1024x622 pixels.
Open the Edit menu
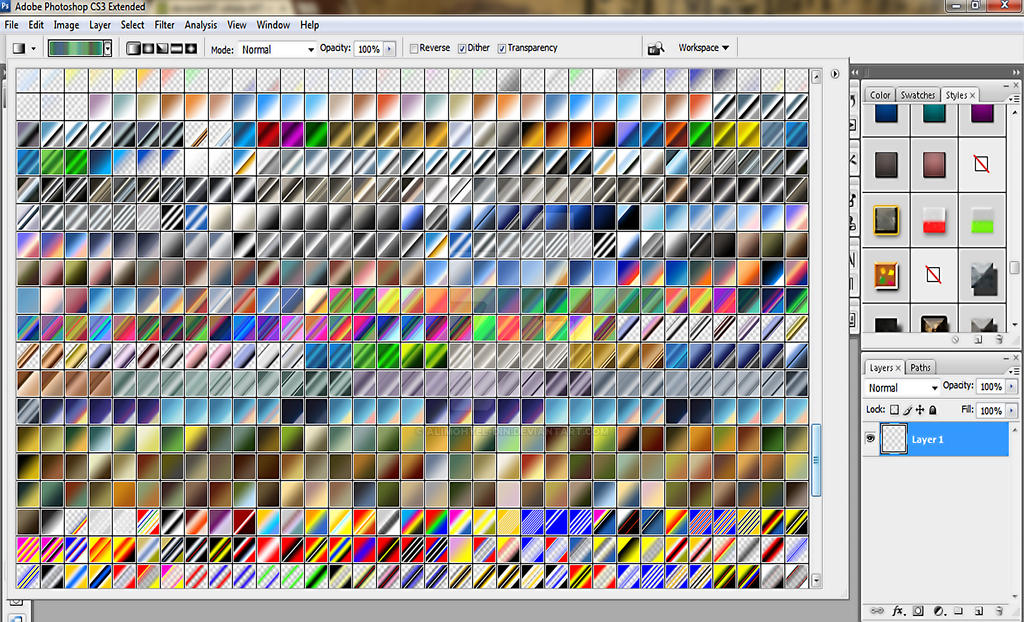pos(36,25)
